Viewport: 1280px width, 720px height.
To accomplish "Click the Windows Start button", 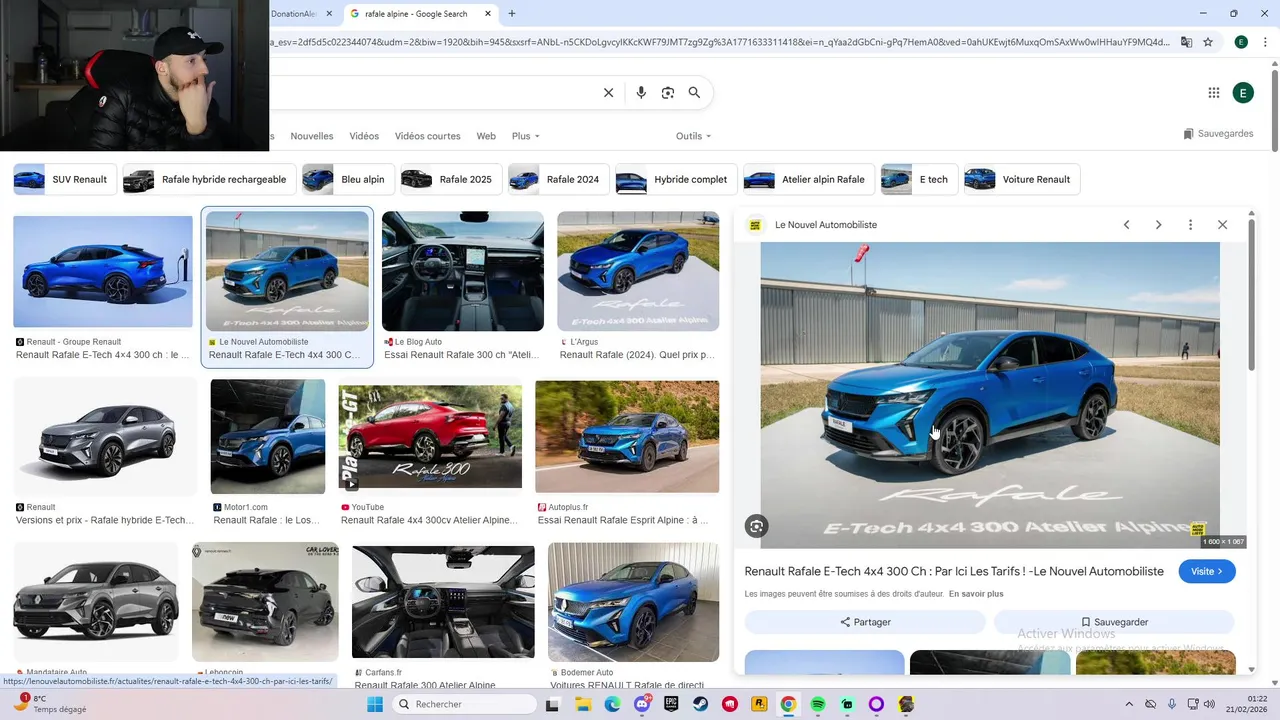I will 375,704.
